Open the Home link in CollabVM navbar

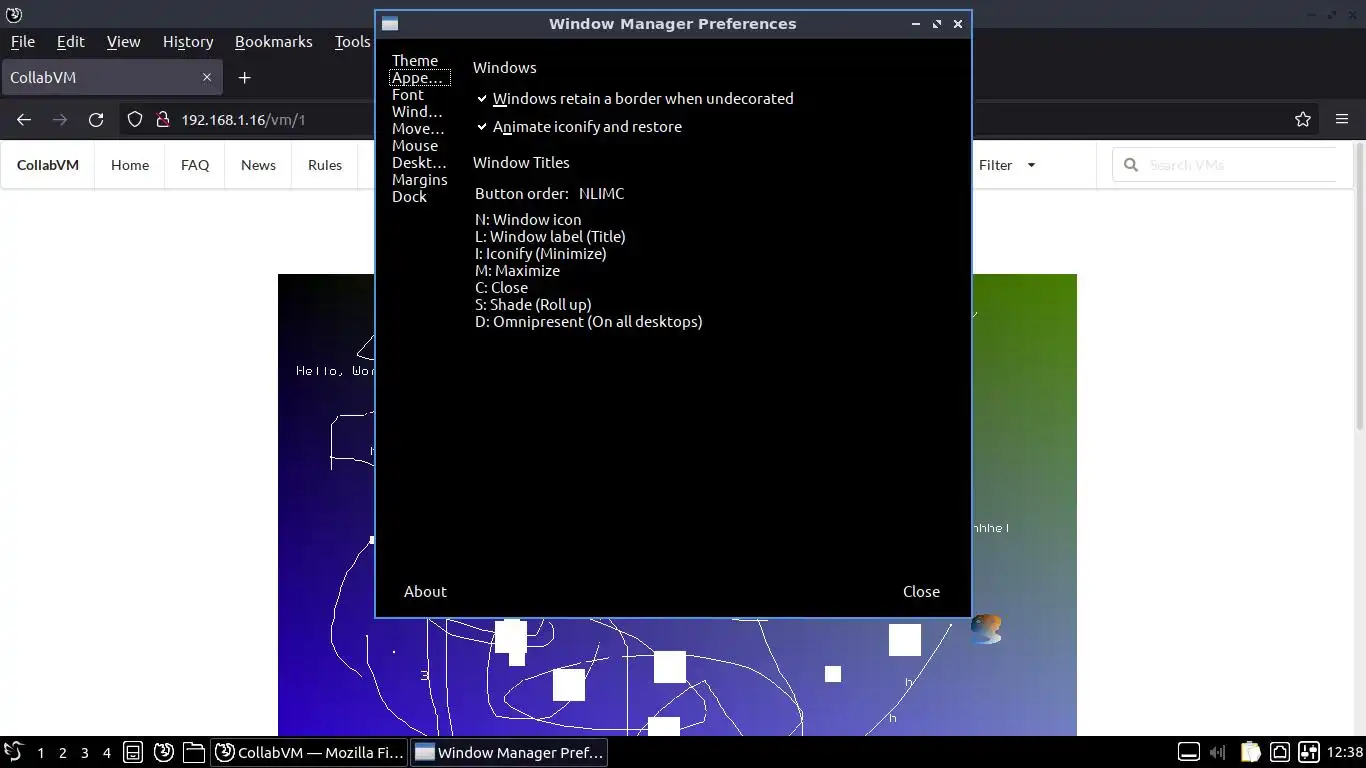coord(130,165)
